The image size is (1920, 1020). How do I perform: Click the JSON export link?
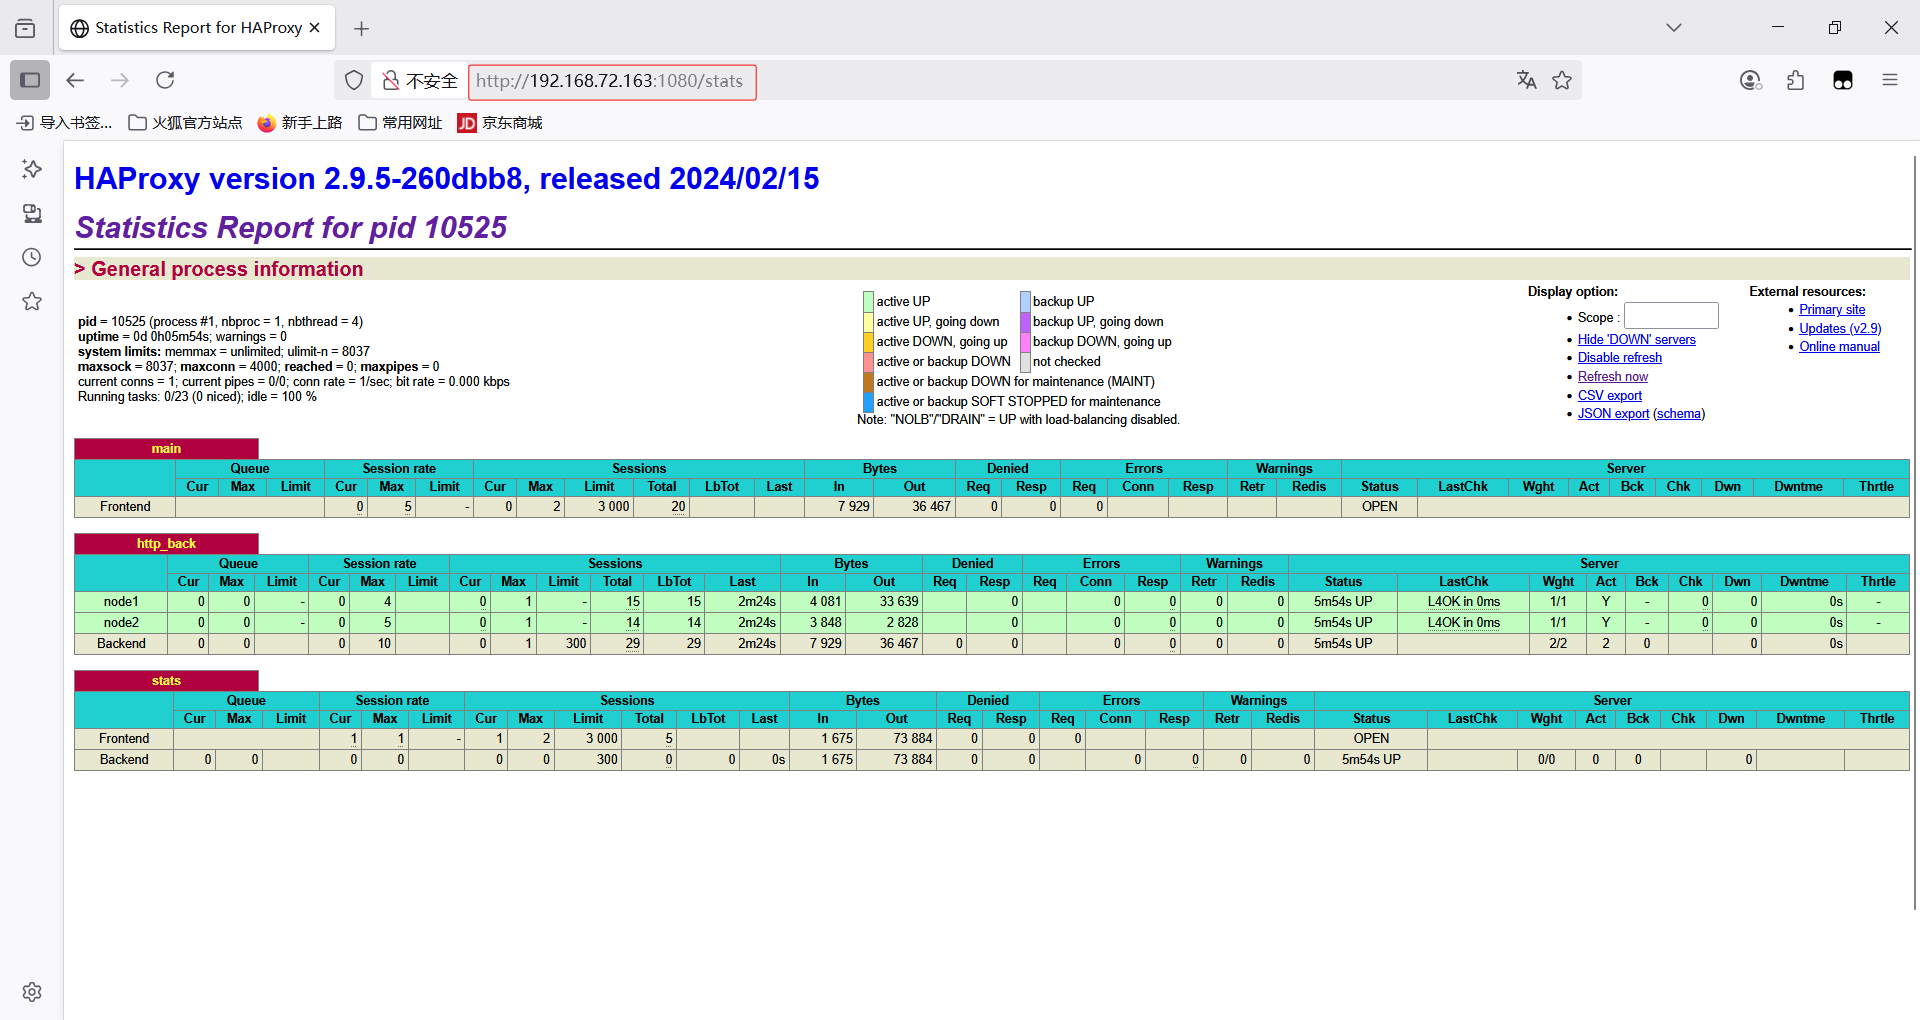click(1613, 414)
